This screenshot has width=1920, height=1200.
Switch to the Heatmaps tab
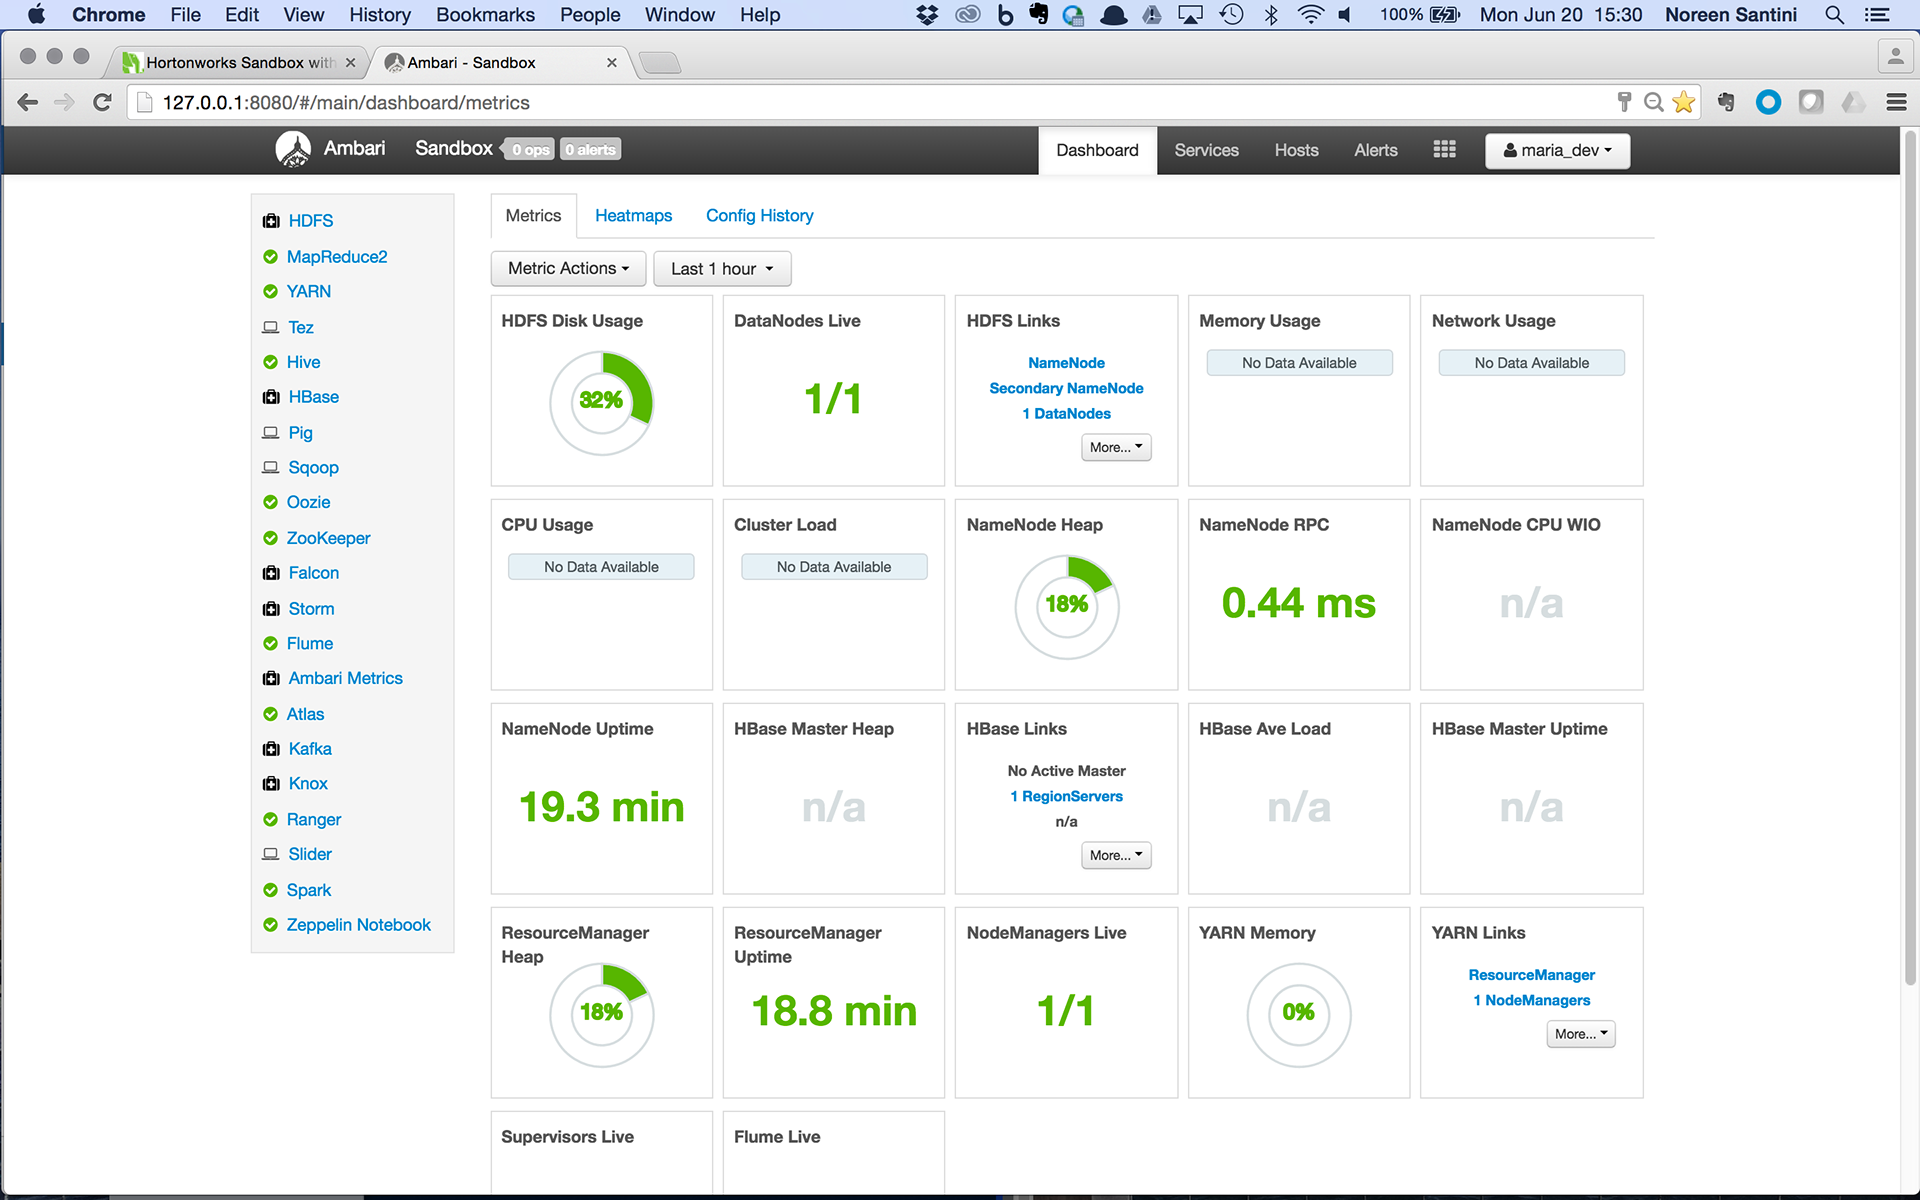tap(633, 215)
